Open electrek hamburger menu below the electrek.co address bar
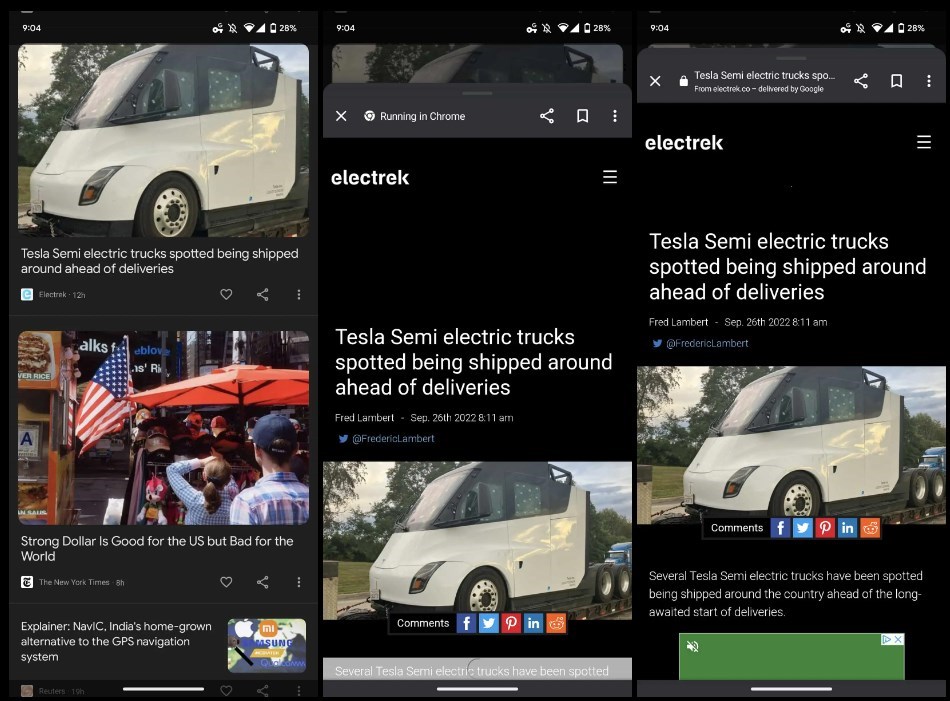The width and height of the screenshot is (950, 701). (924, 142)
